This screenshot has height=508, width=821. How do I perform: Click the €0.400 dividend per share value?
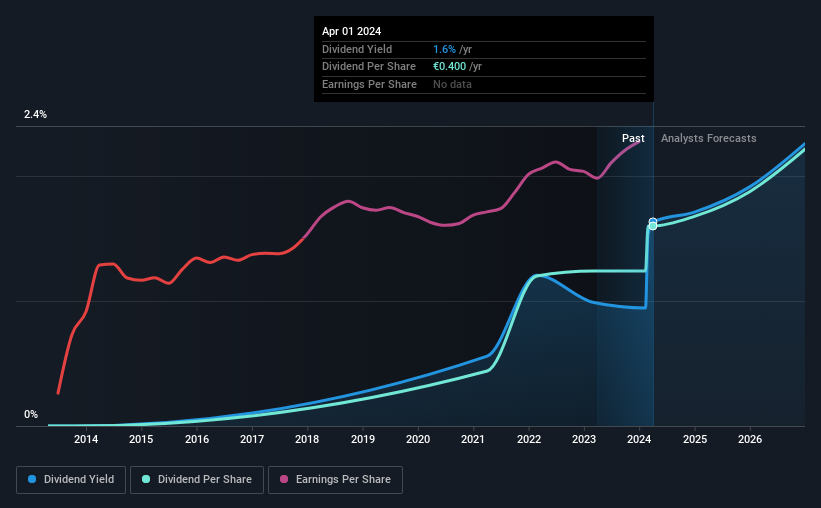click(x=449, y=67)
